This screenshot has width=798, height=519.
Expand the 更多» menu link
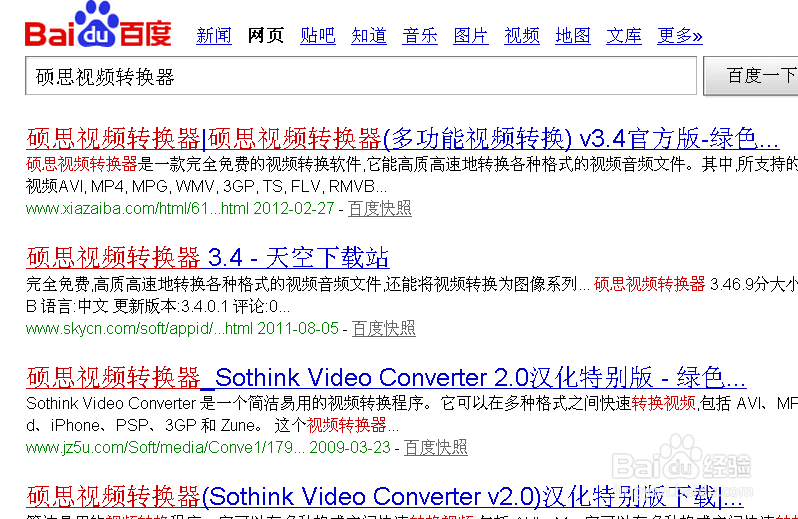(680, 36)
